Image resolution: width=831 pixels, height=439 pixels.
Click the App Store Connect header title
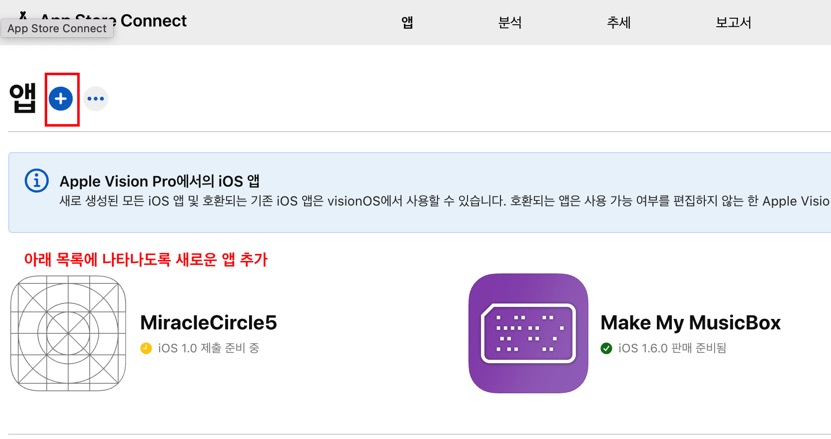click(113, 21)
